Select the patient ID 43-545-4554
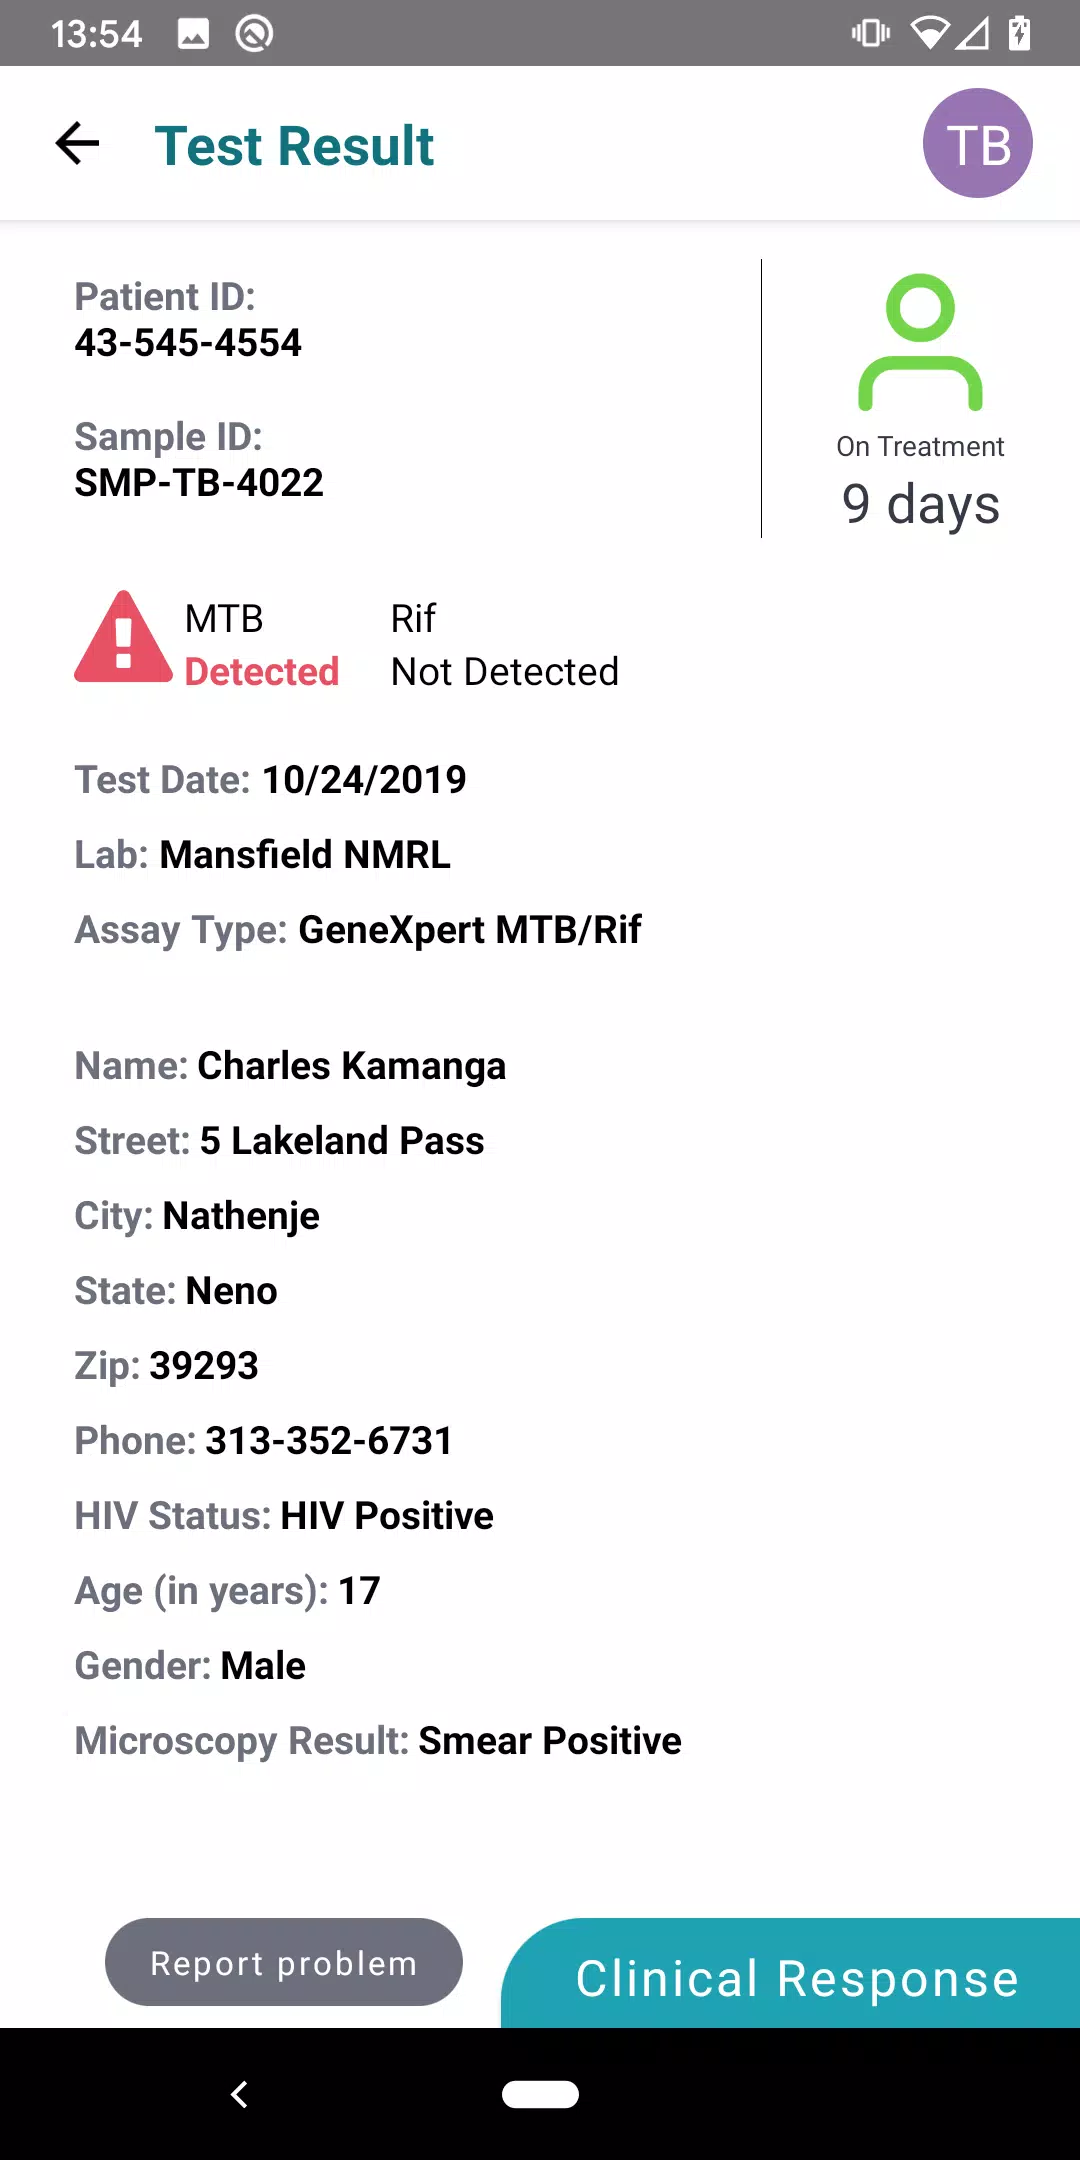 (x=188, y=343)
